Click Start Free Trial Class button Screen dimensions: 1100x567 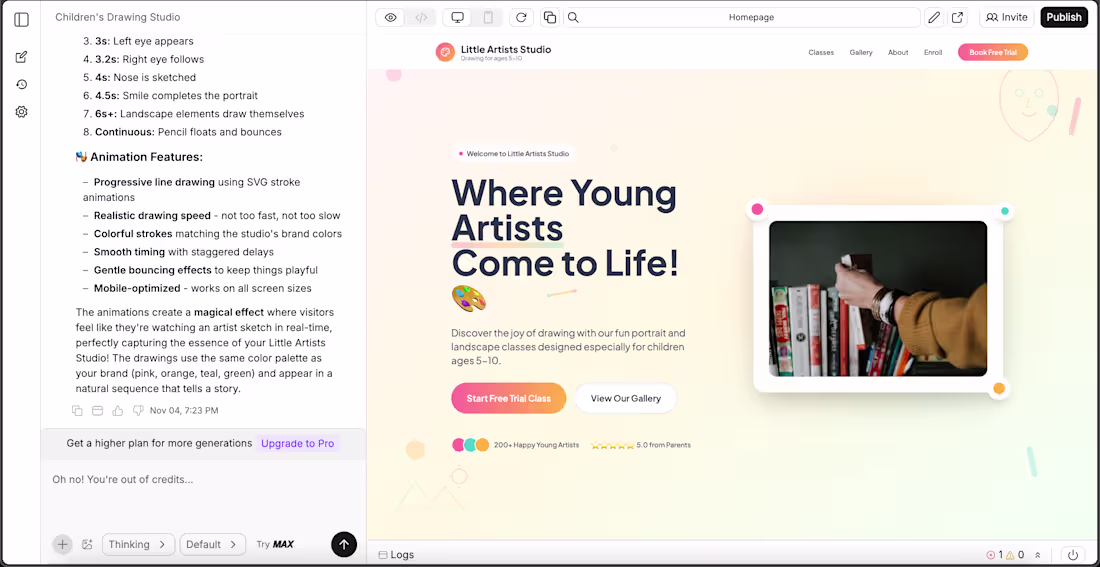509,398
